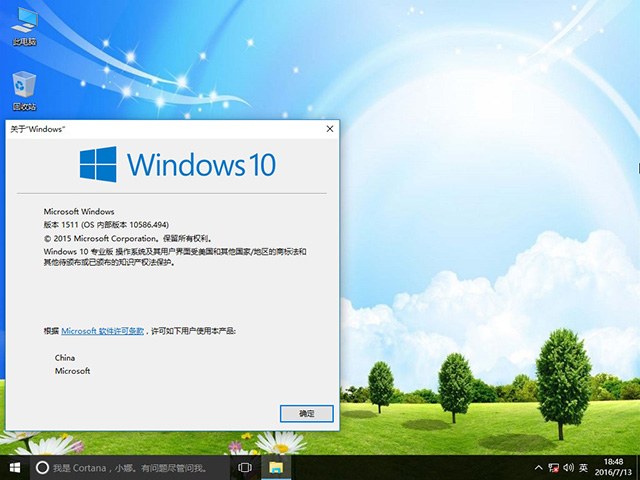640x480 pixels.
Task: Switch the 英 input method indicator
Action: click(x=583, y=467)
